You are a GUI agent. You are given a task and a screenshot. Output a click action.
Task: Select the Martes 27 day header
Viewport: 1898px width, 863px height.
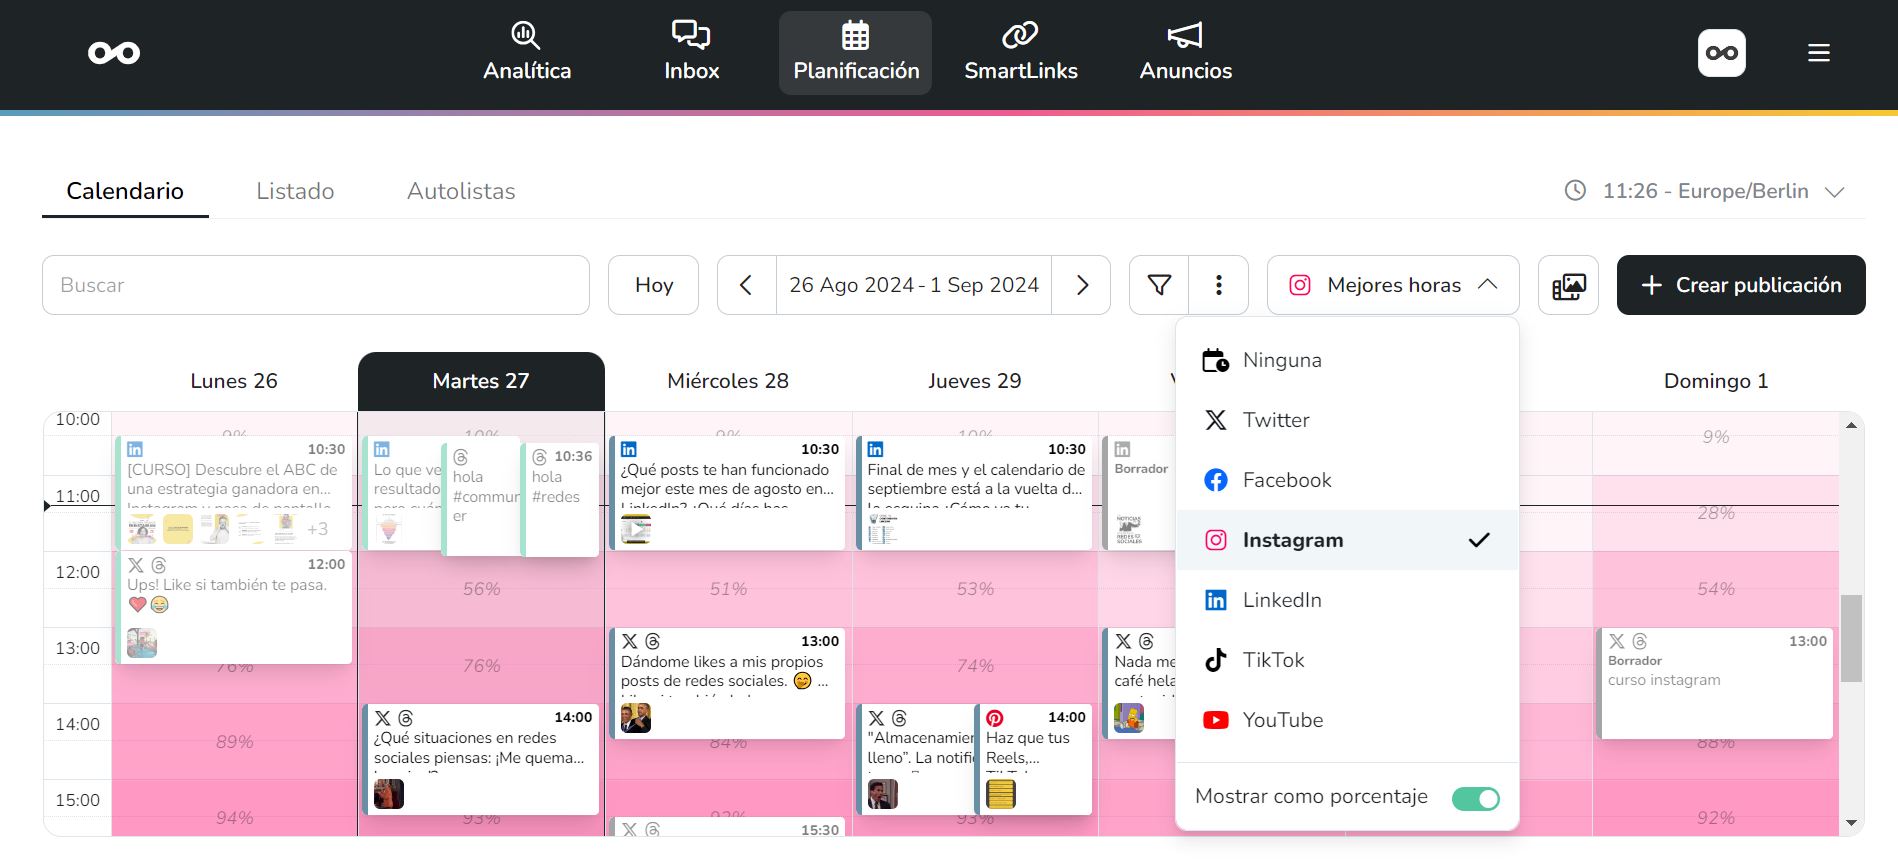pyautogui.click(x=481, y=381)
